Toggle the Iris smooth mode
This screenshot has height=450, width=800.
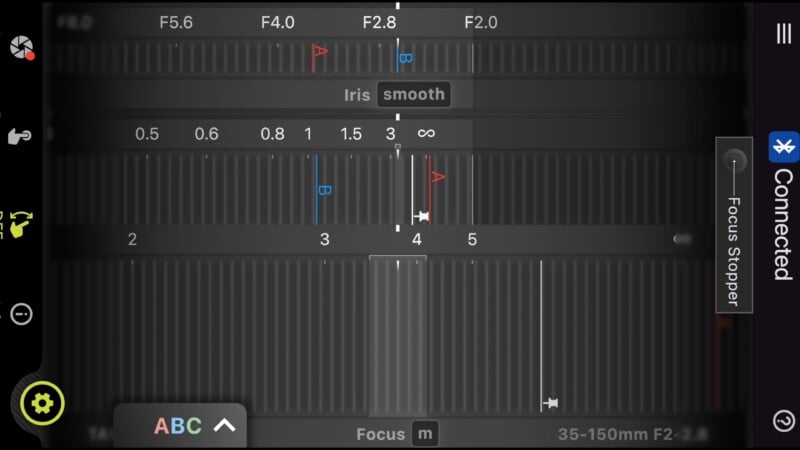[x=413, y=95]
